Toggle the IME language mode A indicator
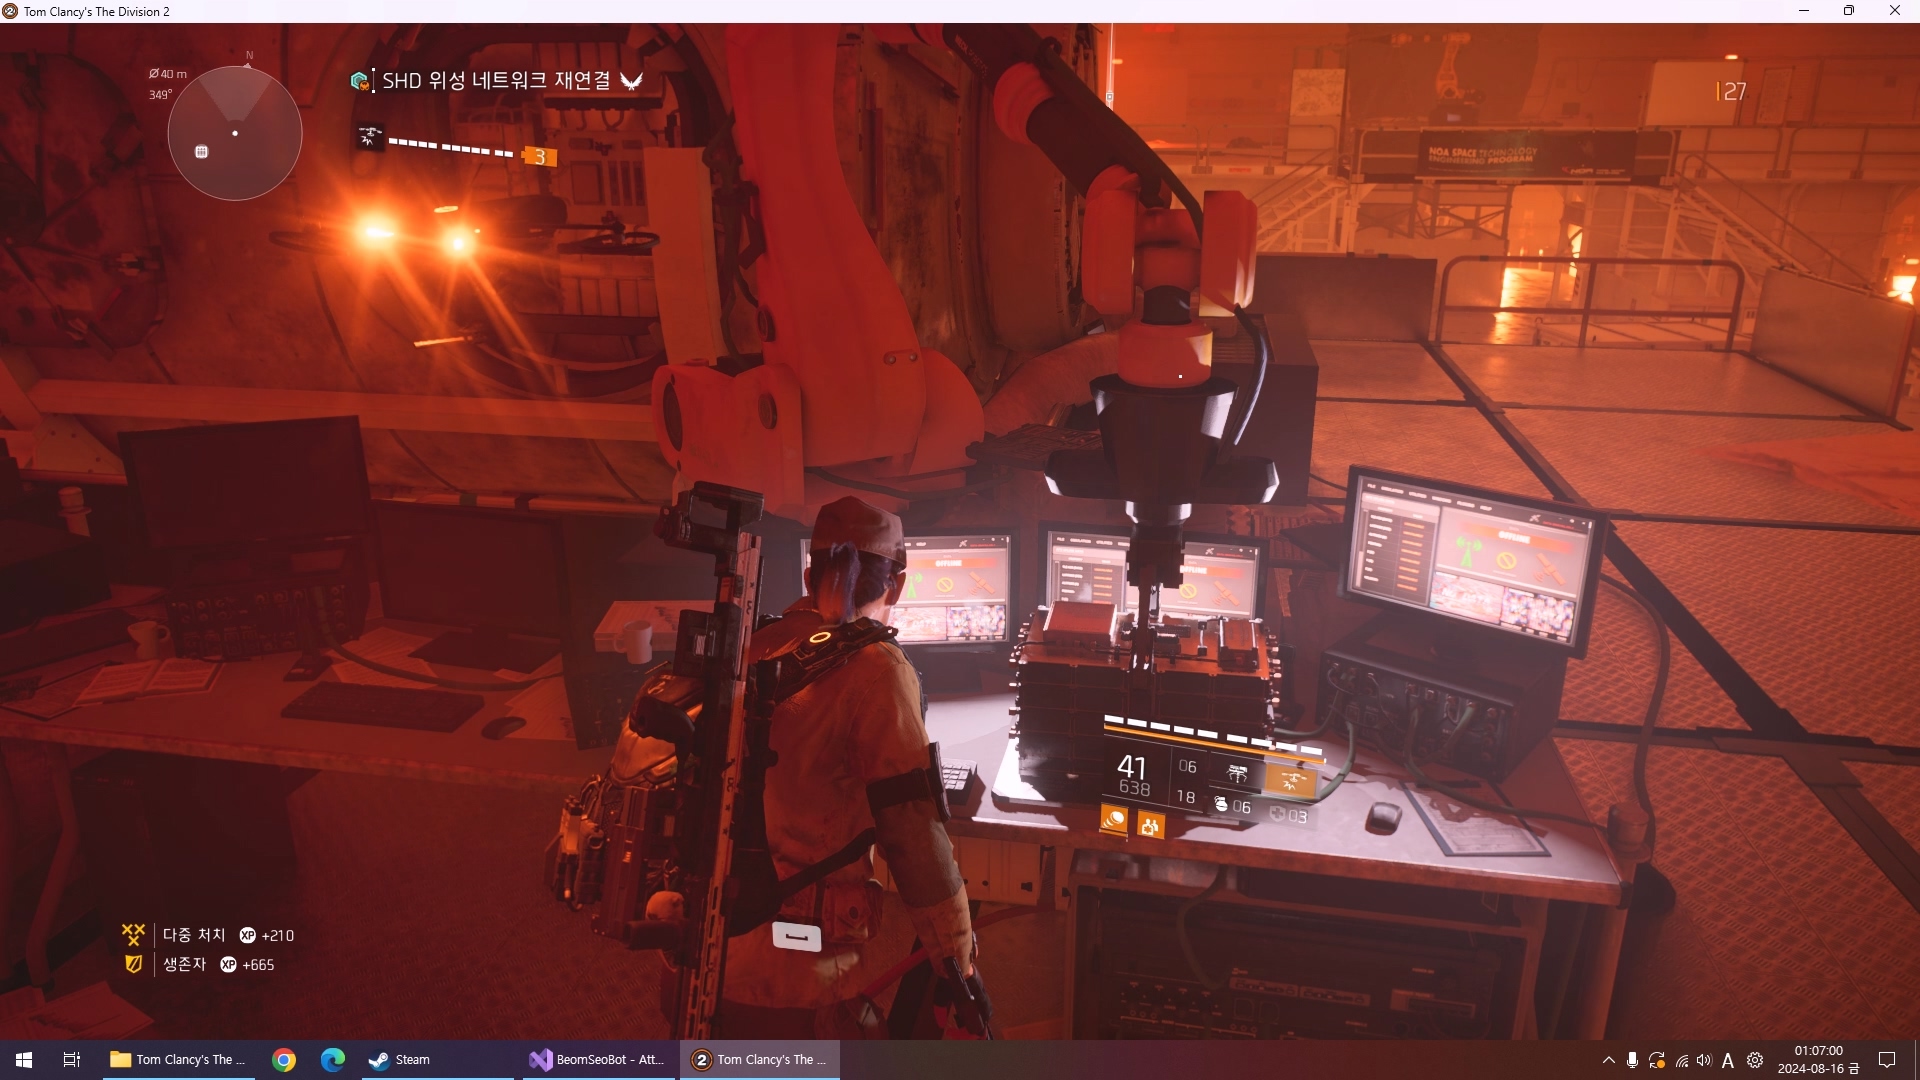 pos(1728,1060)
